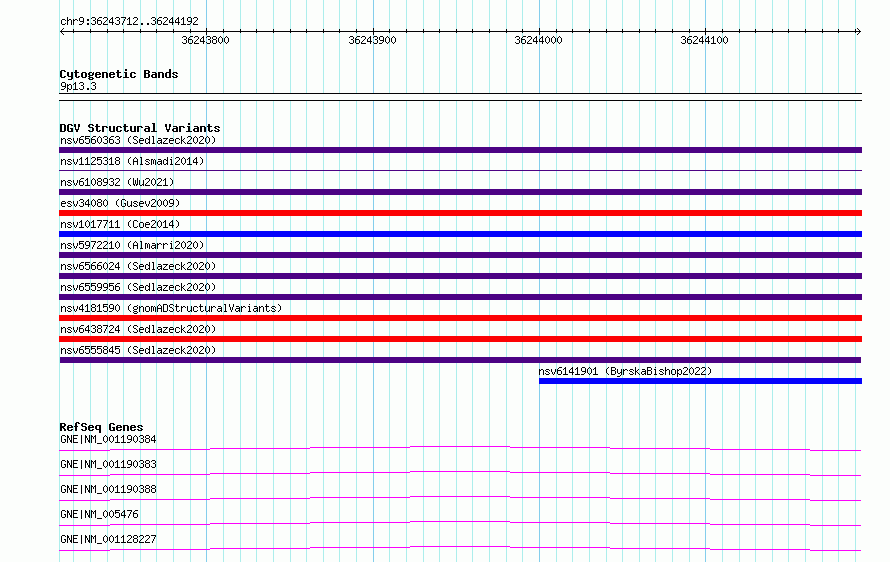890x562 pixels.
Task: Click the nsv6108932 purple variant bar
Action: (x=460, y=192)
